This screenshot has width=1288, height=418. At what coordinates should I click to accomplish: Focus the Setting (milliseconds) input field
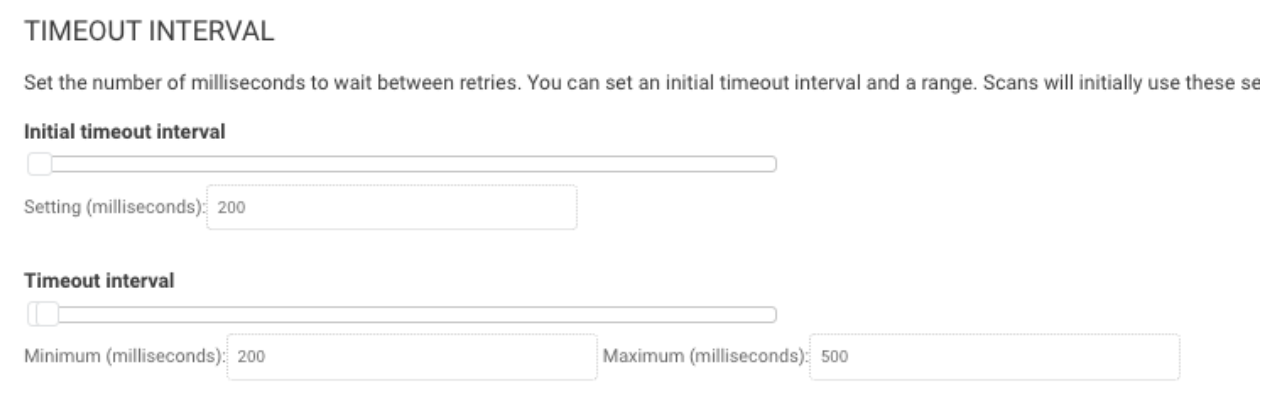pos(392,208)
